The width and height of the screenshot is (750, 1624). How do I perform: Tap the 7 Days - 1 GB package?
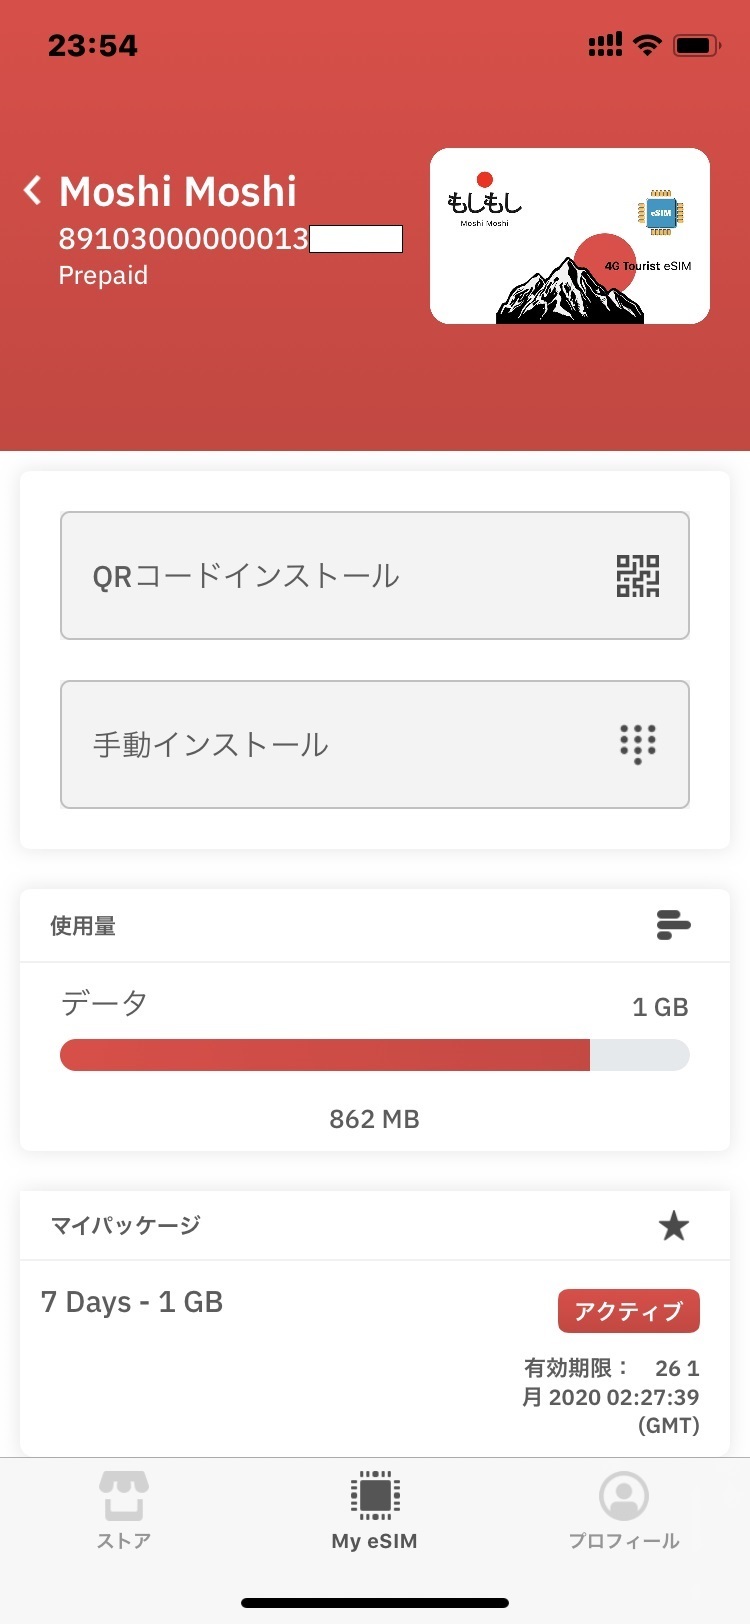tap(132, 1302)
